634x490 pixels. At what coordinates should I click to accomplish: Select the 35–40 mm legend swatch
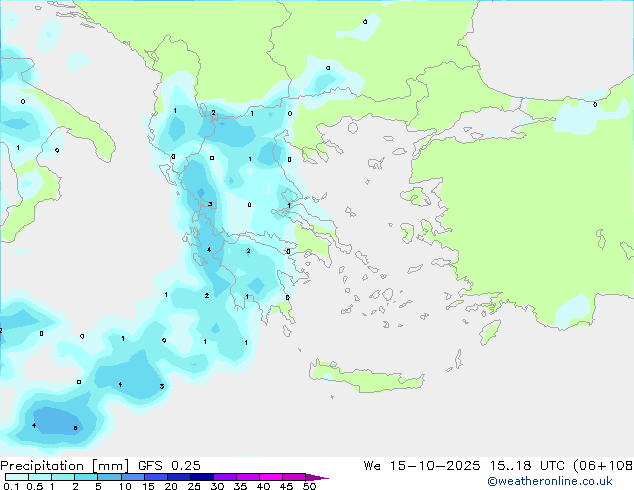[x=248, y=477]
